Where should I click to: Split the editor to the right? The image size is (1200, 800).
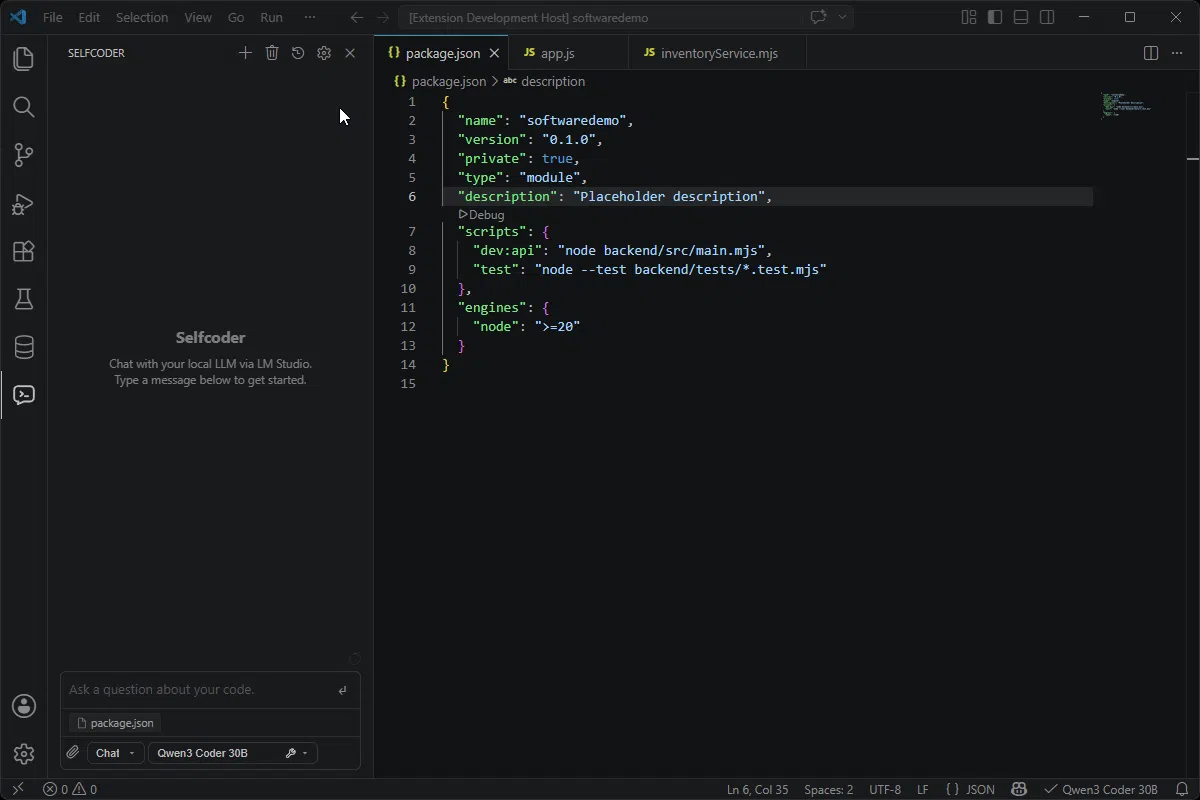[x=1151, y=53]
